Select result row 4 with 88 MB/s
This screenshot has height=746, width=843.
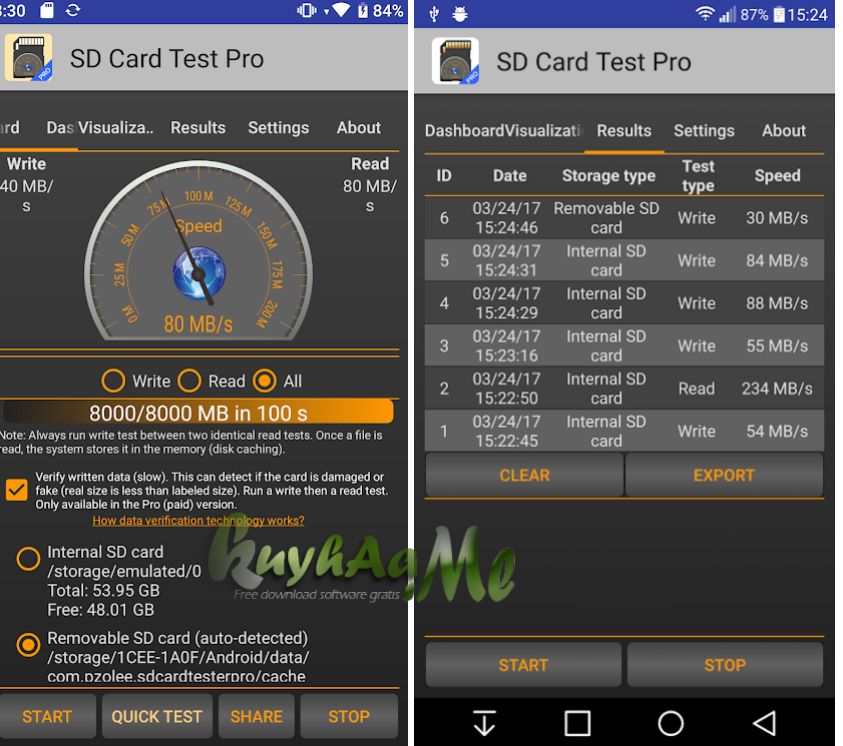(x=624, y=303)
